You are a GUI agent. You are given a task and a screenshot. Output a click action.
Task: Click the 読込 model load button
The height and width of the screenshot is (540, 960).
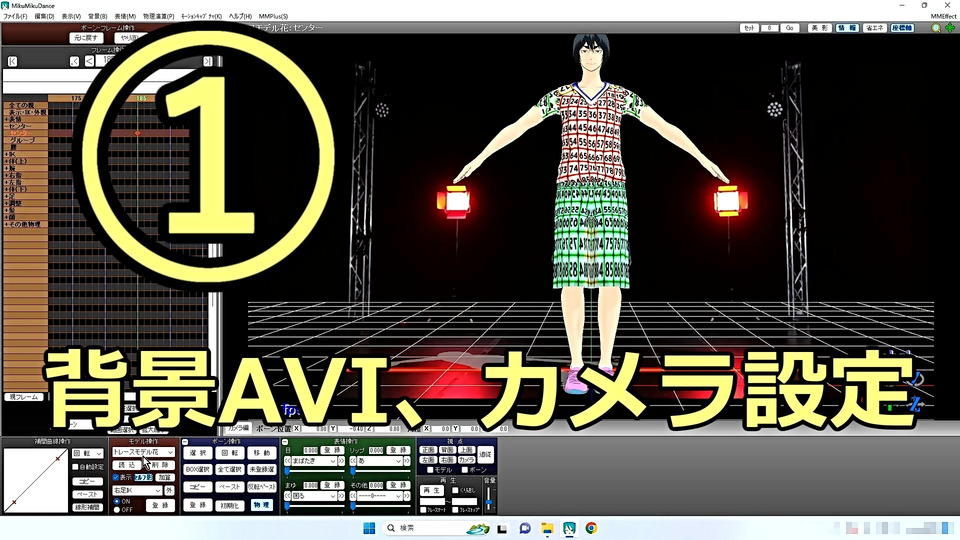tap(127, 465)
